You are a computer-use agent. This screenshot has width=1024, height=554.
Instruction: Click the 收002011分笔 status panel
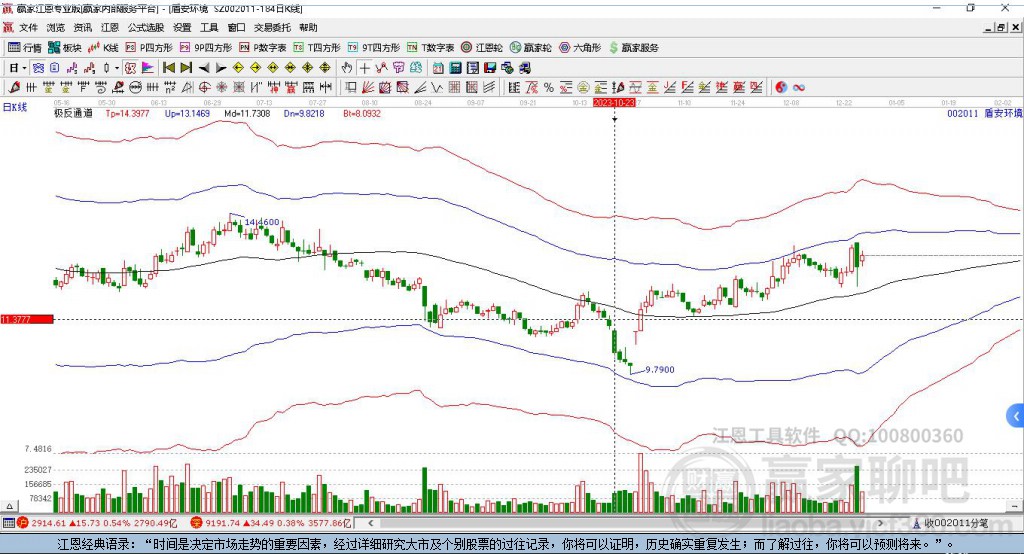tap(951, 523)
